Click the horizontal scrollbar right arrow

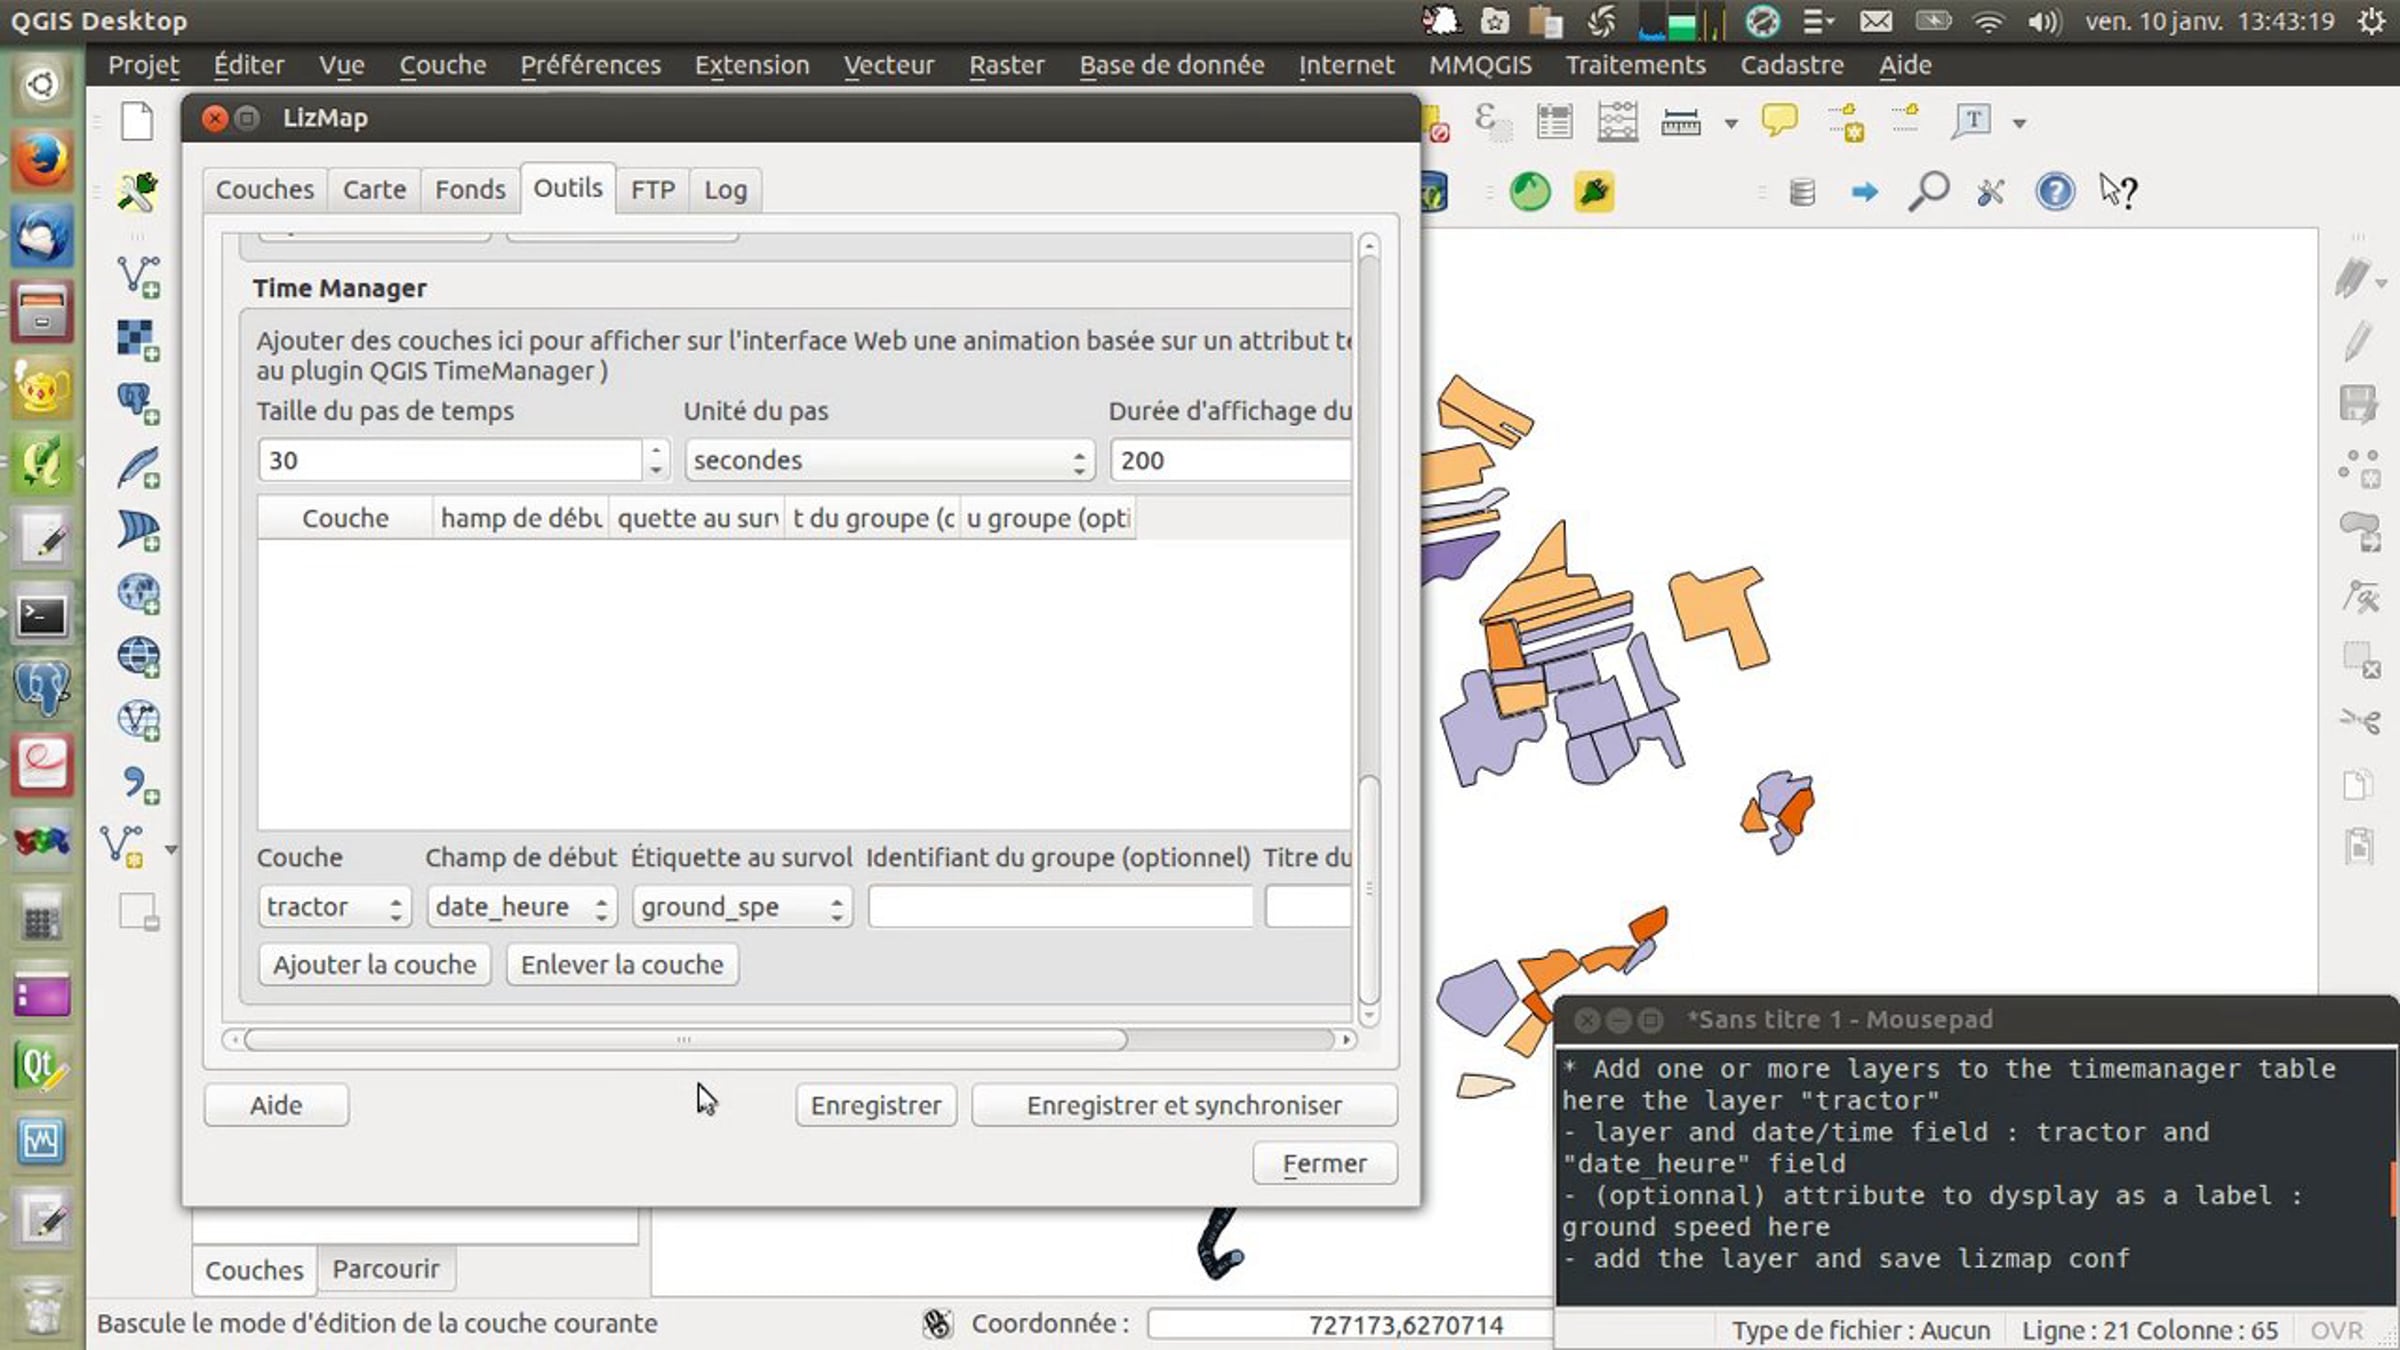point(1346,1040)
